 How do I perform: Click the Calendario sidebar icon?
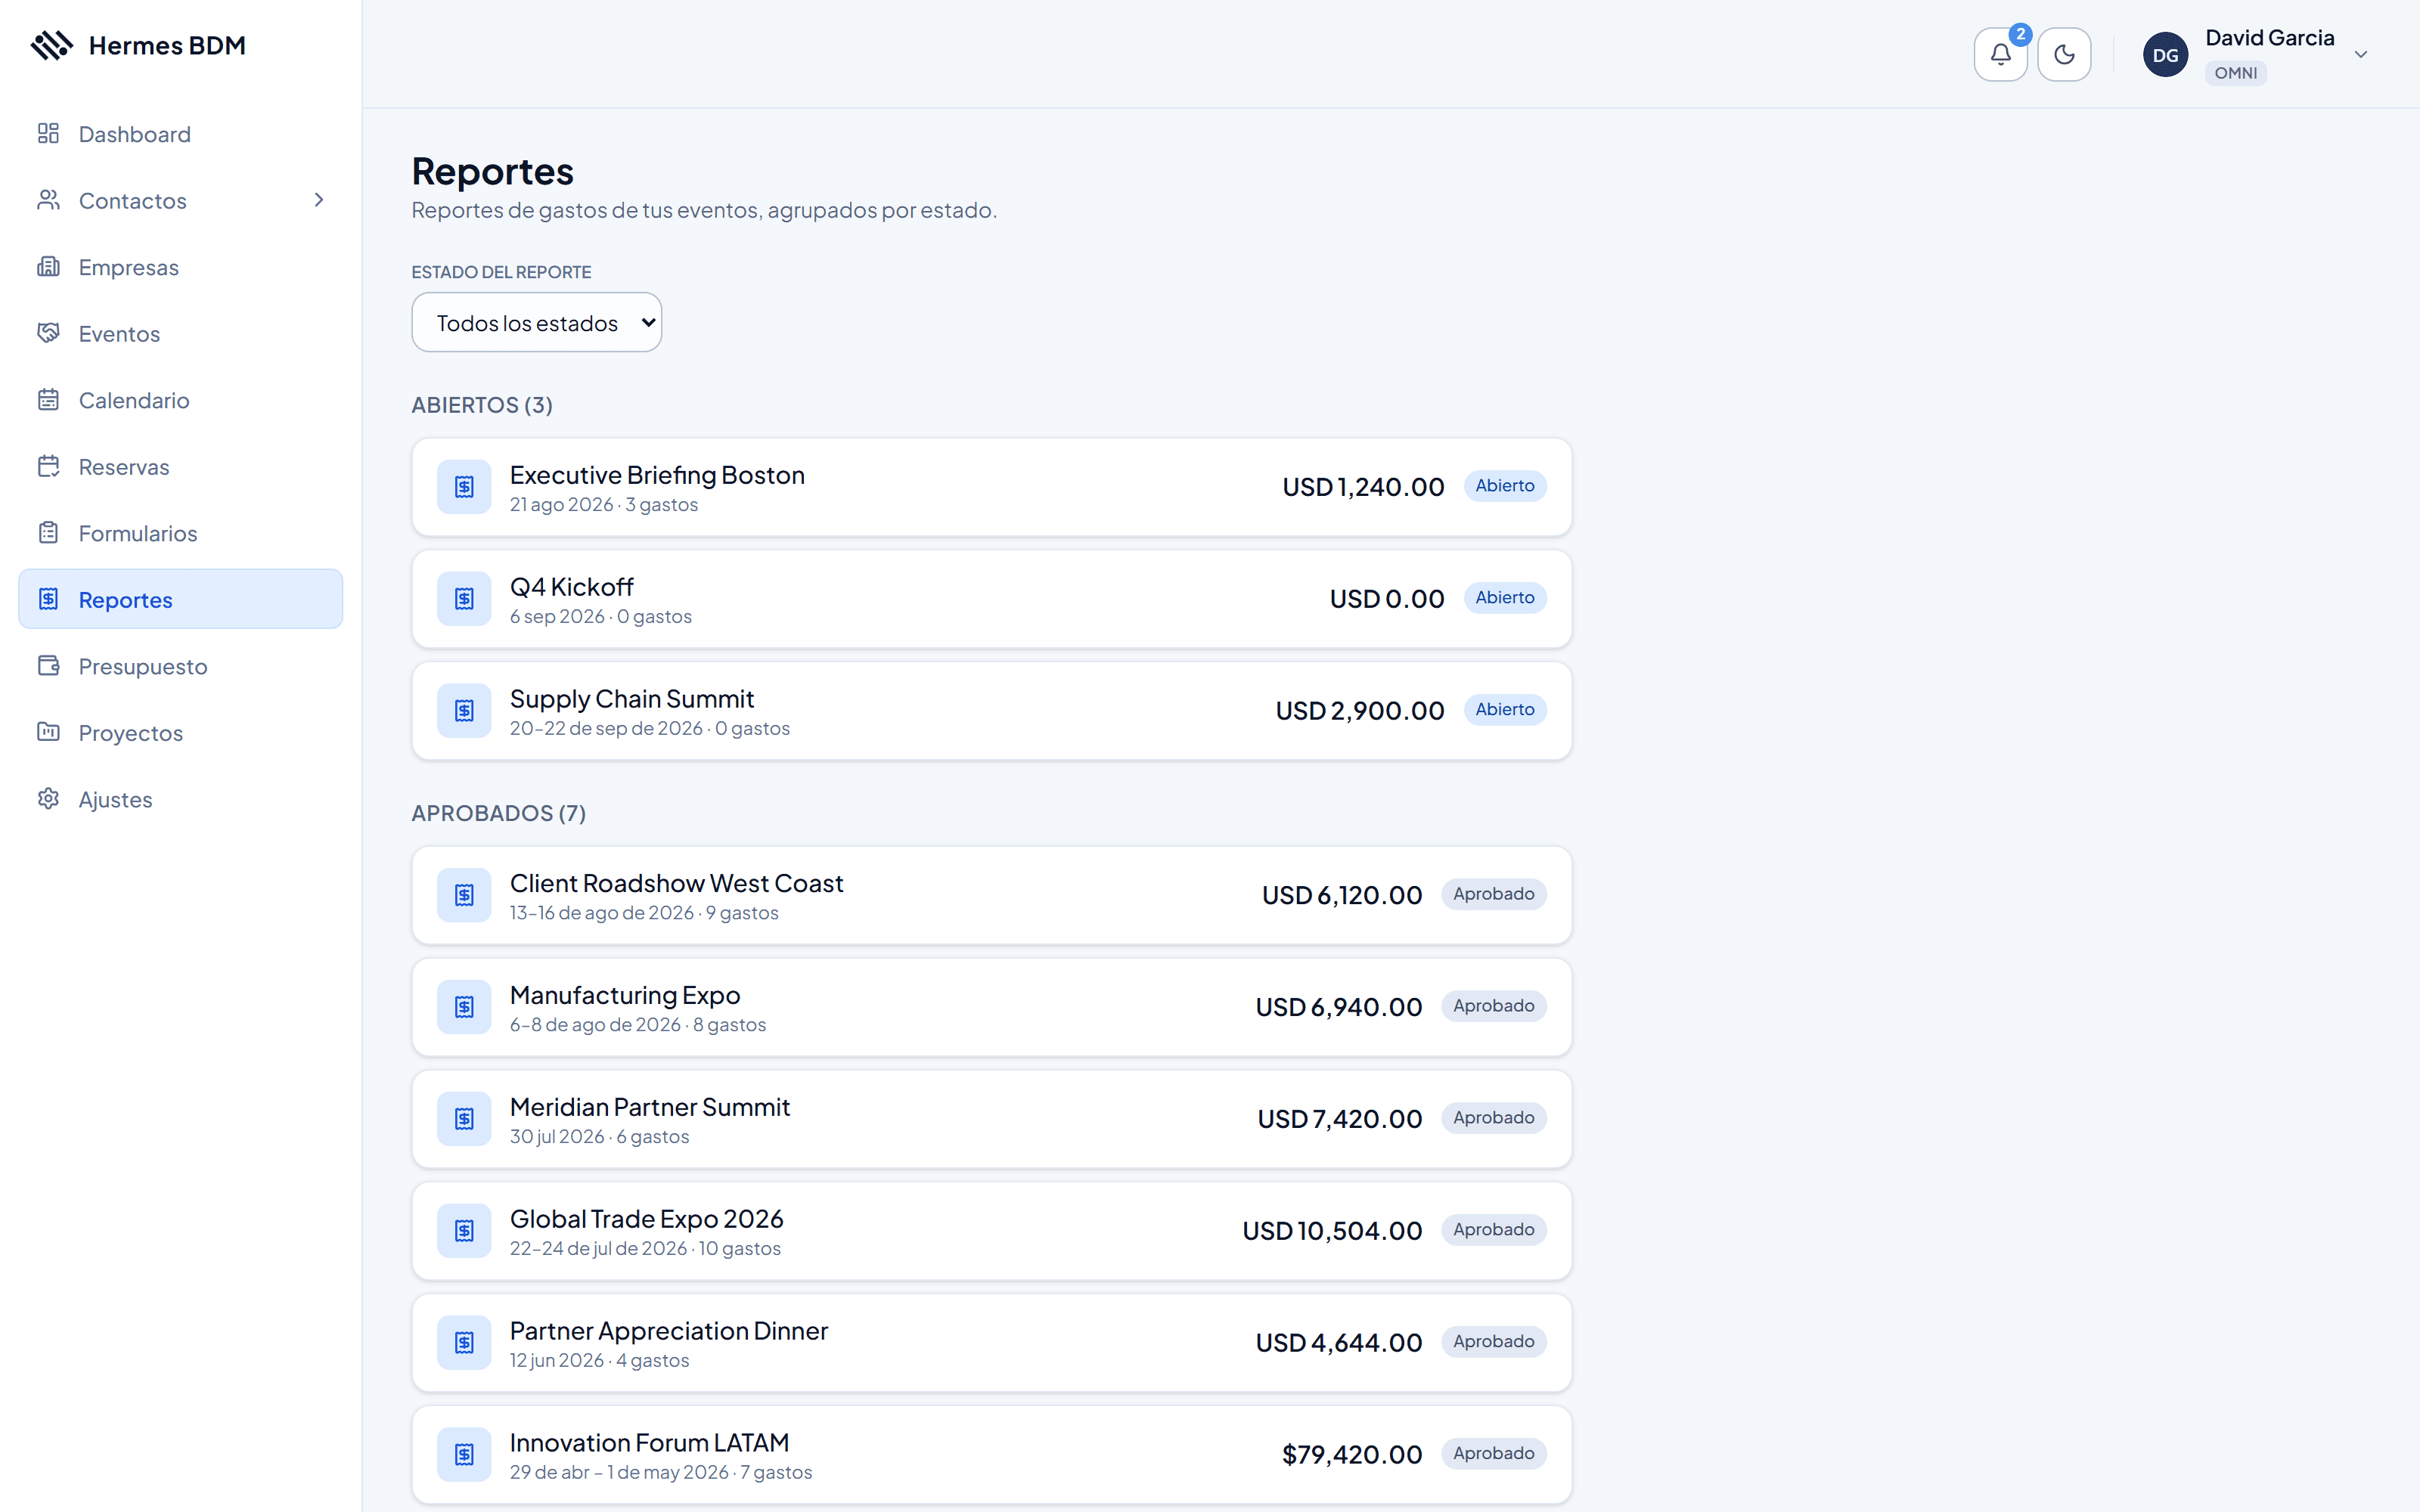coord(48,400)
